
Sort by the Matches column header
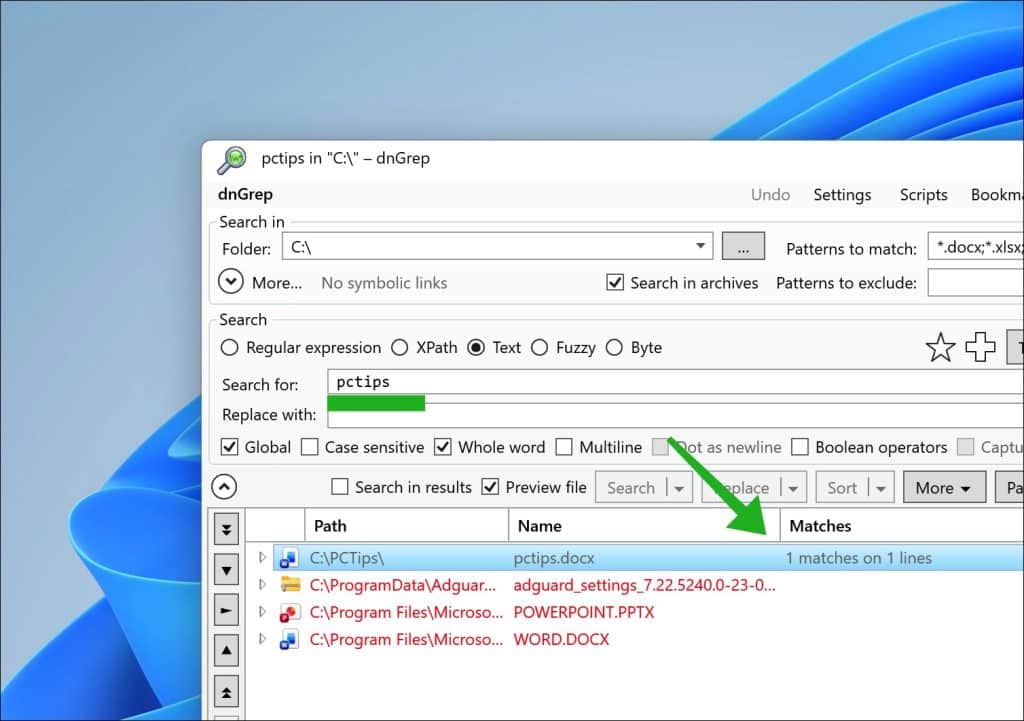pos(902,526)
